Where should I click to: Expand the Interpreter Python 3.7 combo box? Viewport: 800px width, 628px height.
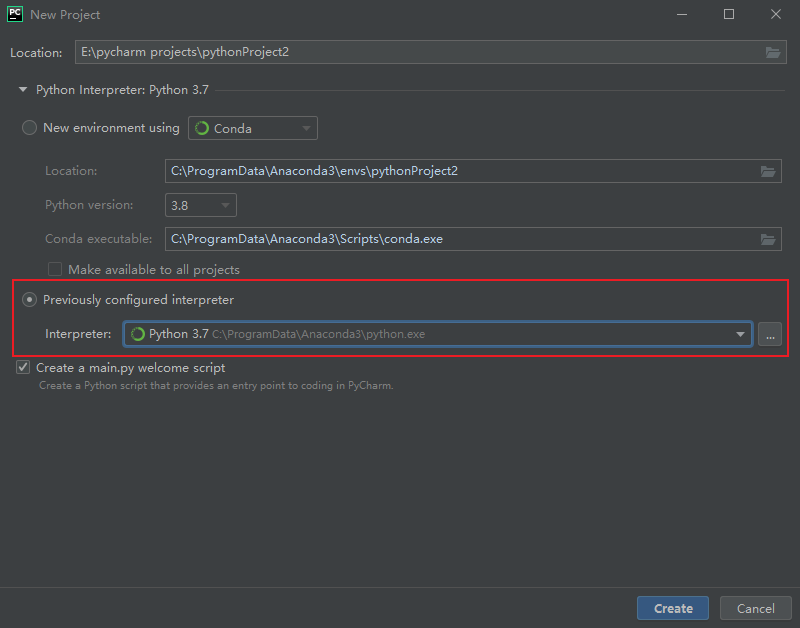click(438, 334)
